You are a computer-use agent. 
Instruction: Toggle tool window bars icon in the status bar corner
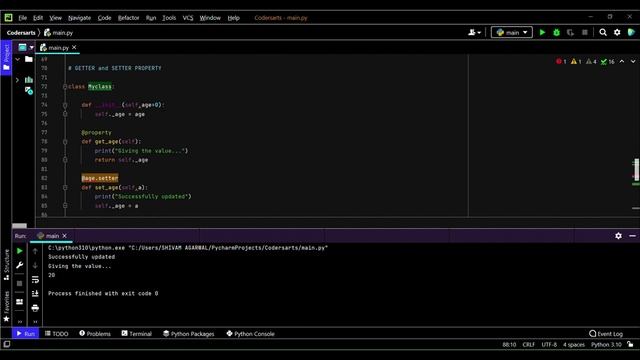[x=7, y=344]
